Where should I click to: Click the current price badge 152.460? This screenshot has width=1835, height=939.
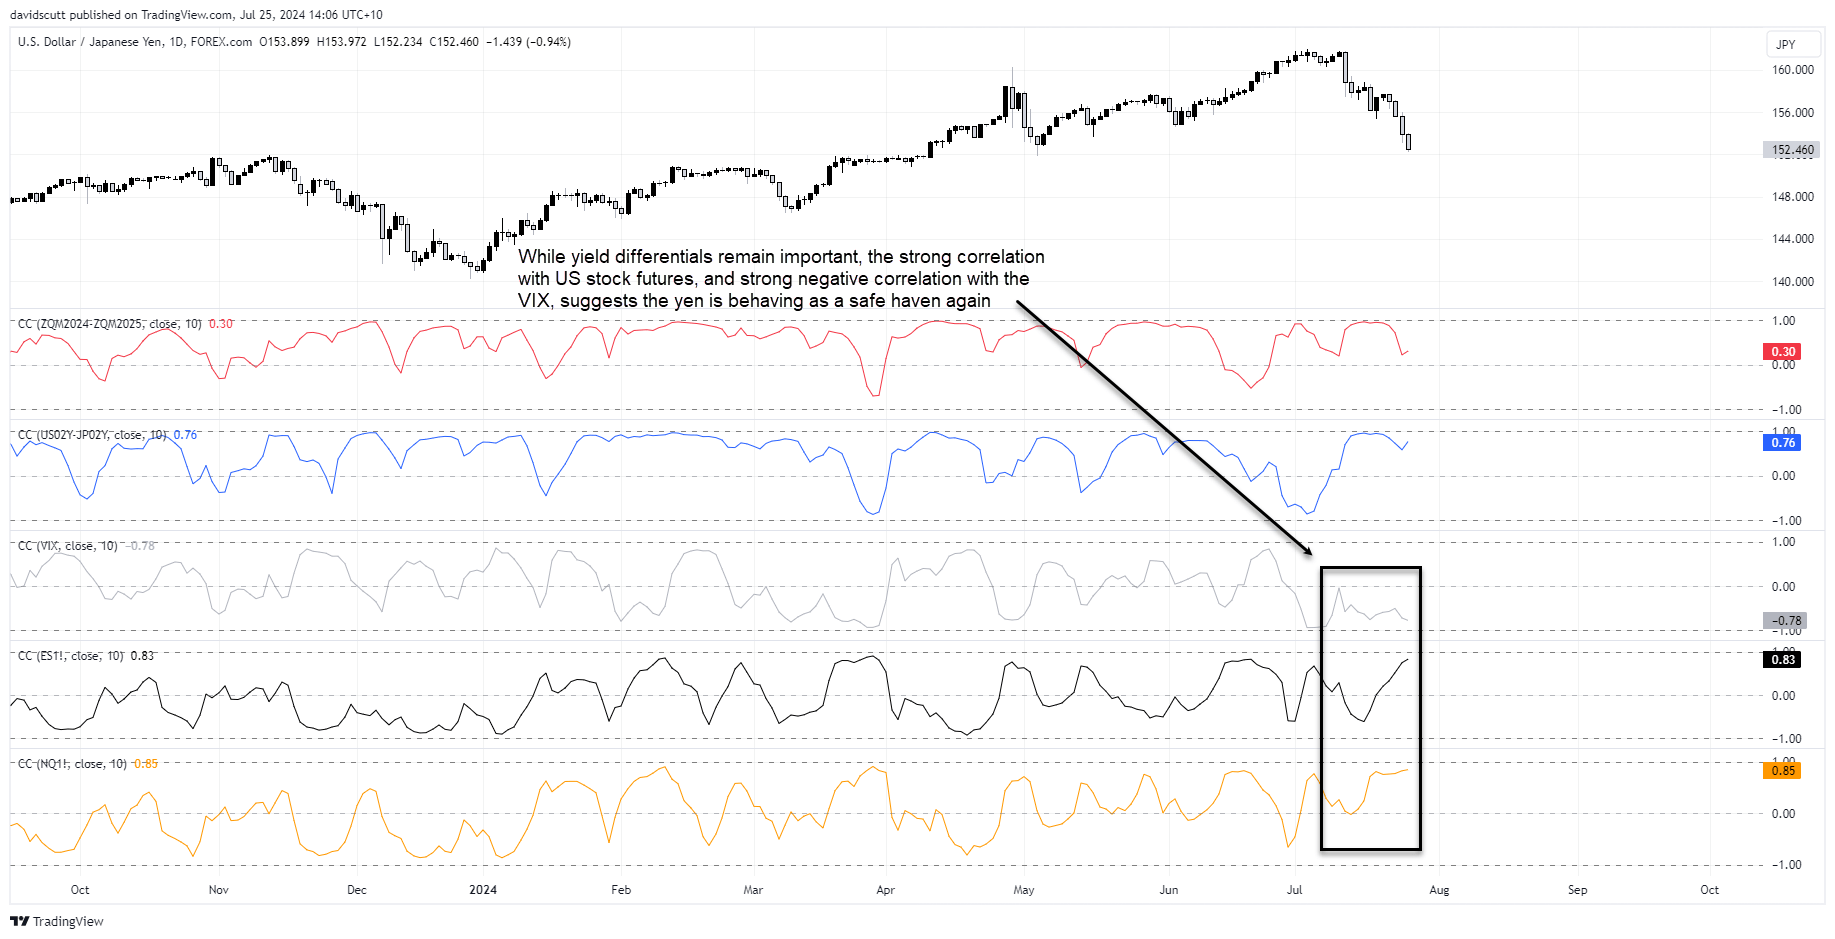1791,150
